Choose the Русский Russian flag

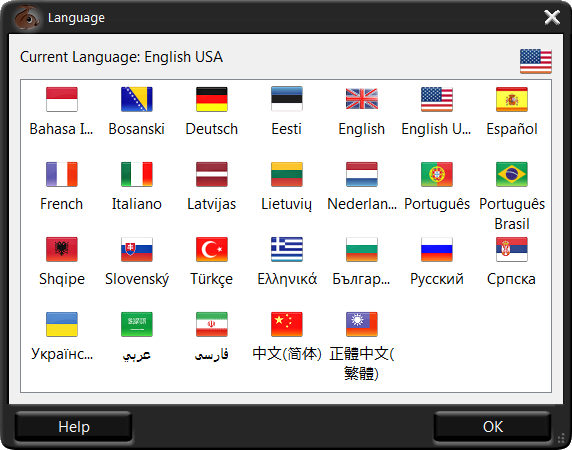437,249
